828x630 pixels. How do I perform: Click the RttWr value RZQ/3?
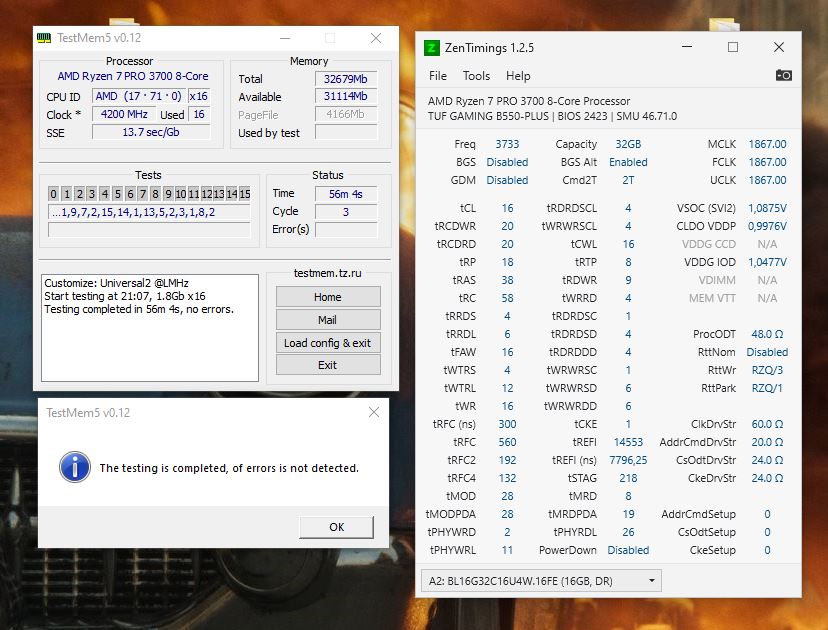click(x=767, y=370)
